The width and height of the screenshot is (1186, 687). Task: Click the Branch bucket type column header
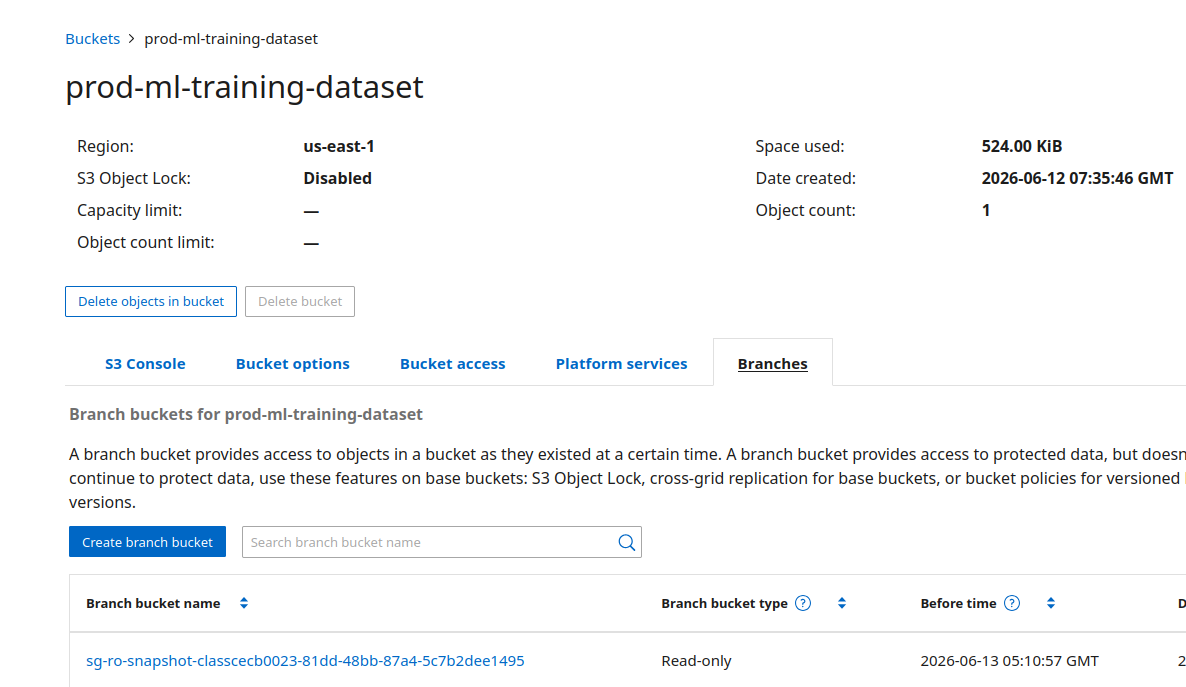[724, 603]
